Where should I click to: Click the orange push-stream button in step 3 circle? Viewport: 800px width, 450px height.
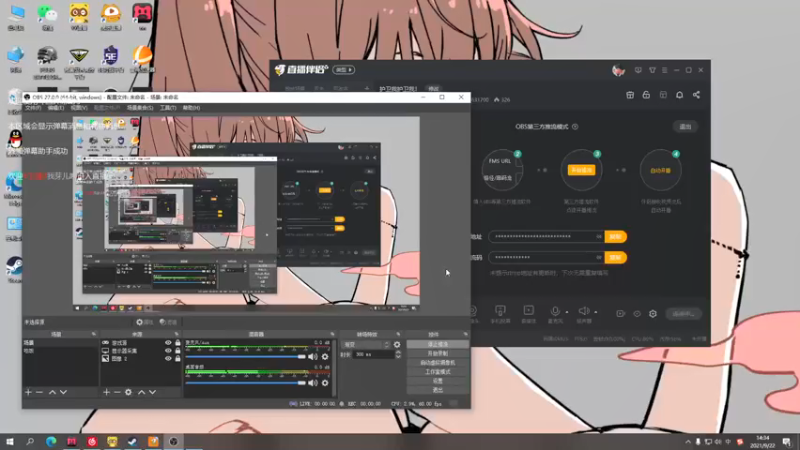581,170
